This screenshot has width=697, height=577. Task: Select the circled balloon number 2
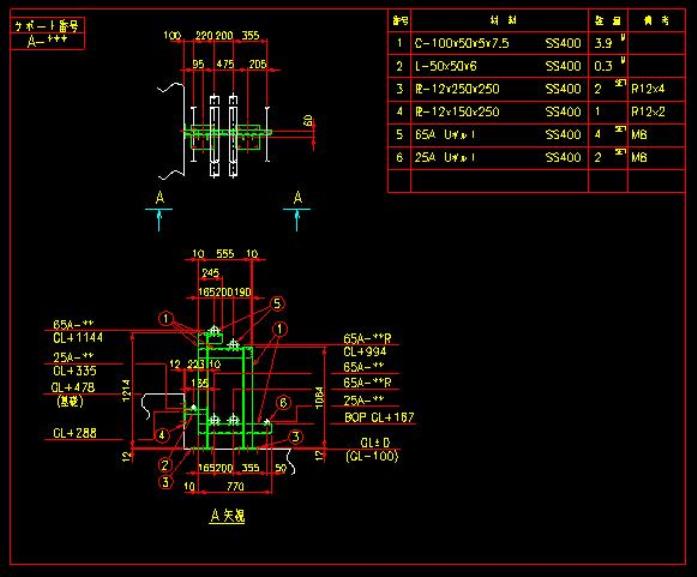pos(162,464)
